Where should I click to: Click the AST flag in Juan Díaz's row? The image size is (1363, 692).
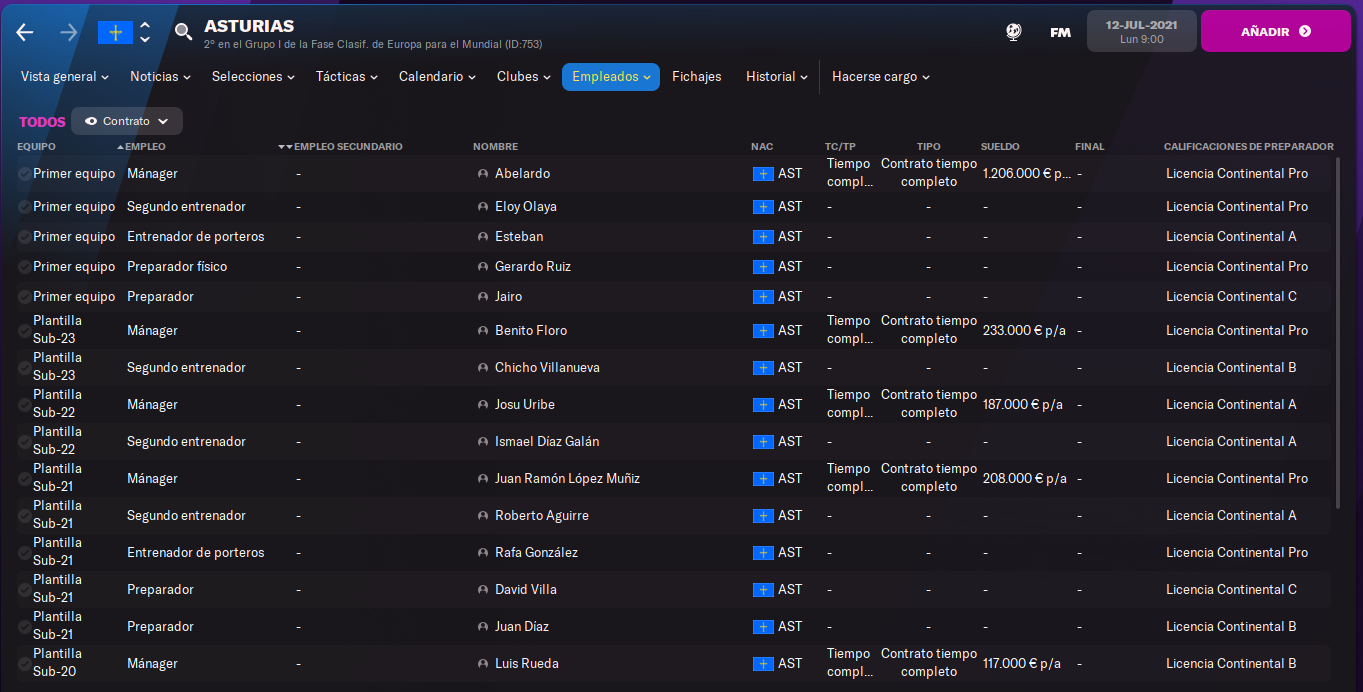click(763, 627)
